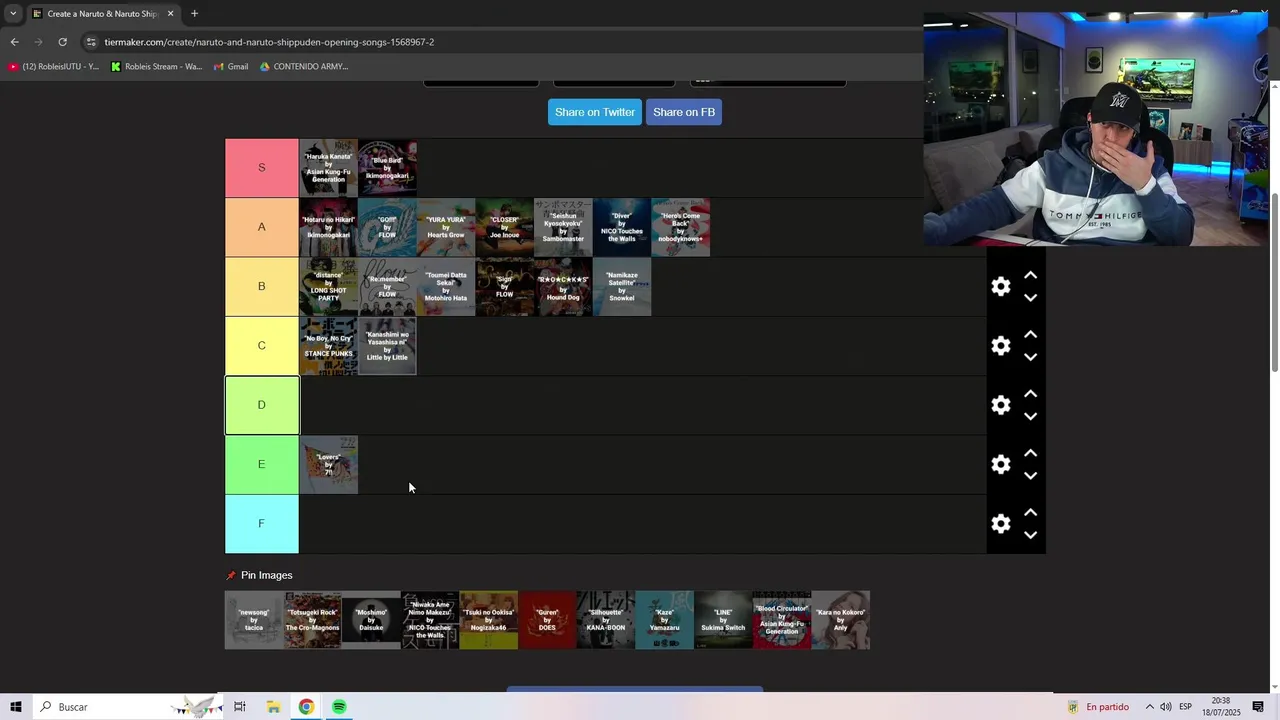Move tier E row up
The image size is (1280, 720).
(x=1030, y=453)
